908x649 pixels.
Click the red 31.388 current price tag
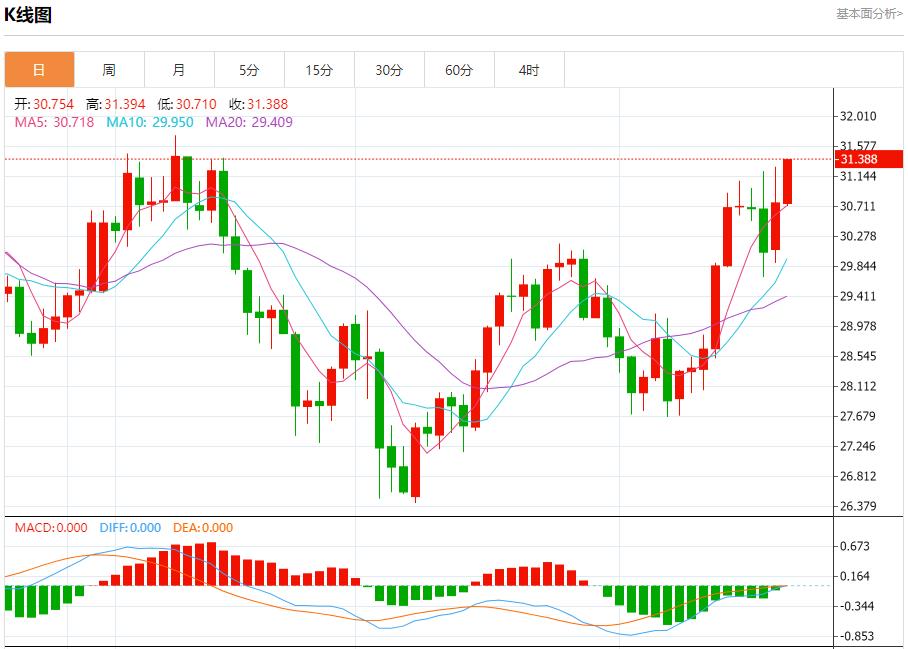coord(868,160)
